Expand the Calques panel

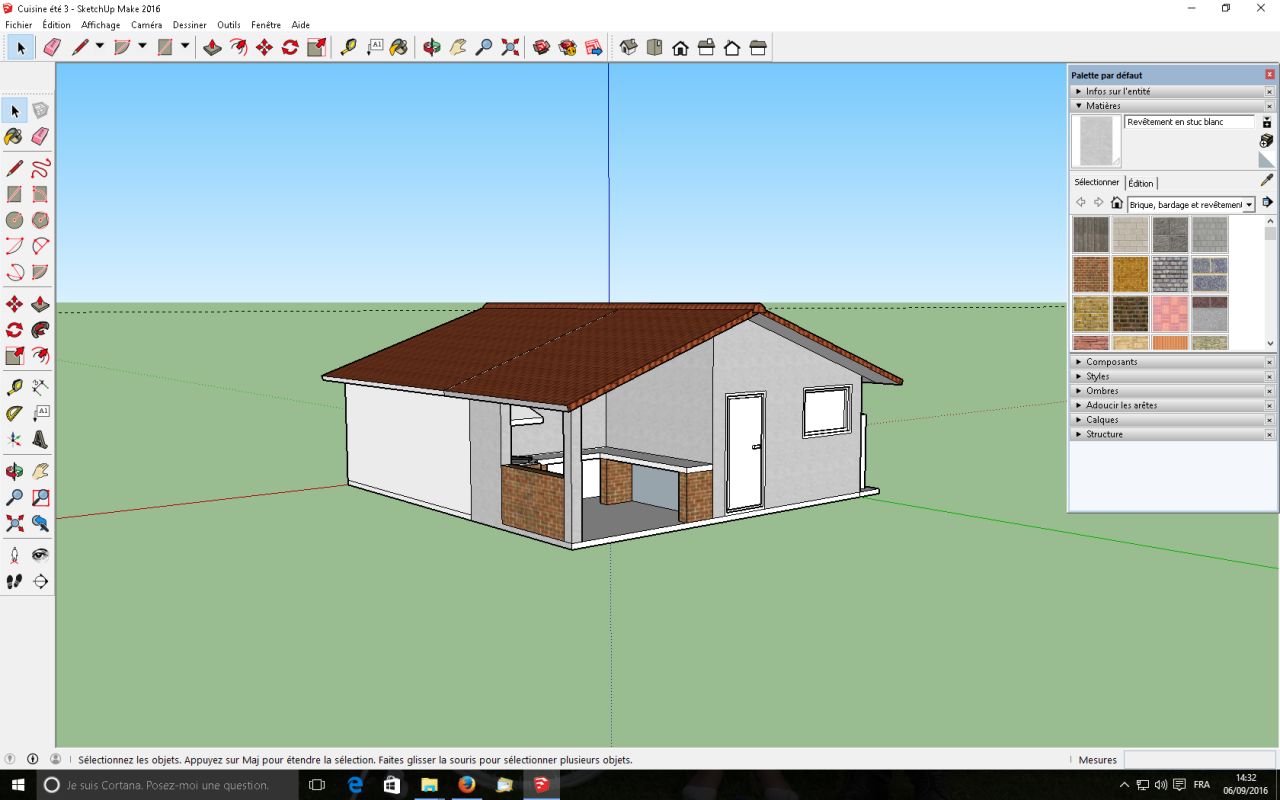click(1166, 420)
